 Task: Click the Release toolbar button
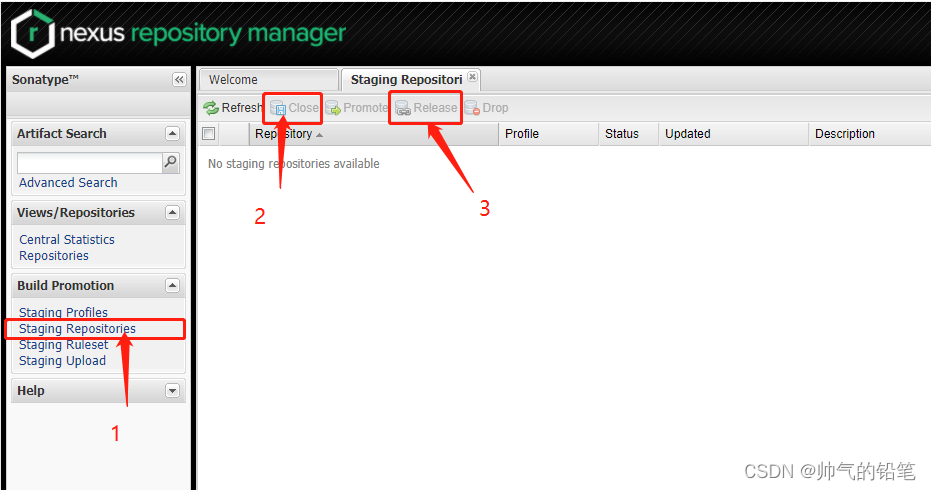(426, 108)
